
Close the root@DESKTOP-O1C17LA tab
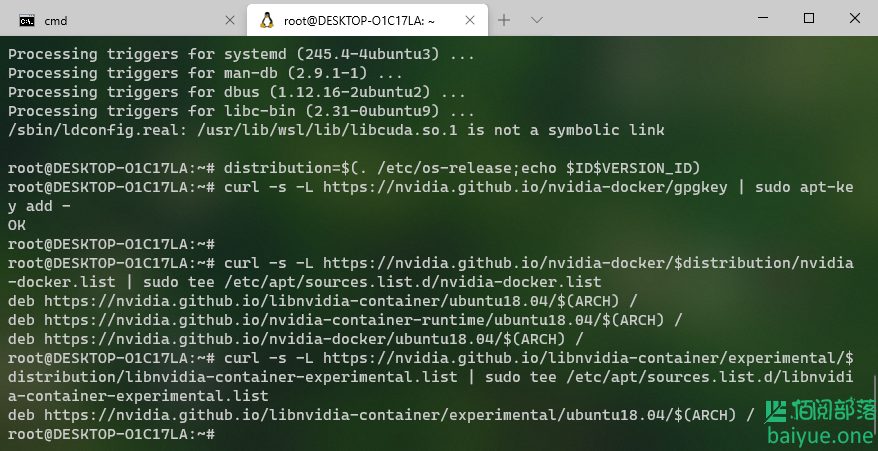click(x=470, y=21)
